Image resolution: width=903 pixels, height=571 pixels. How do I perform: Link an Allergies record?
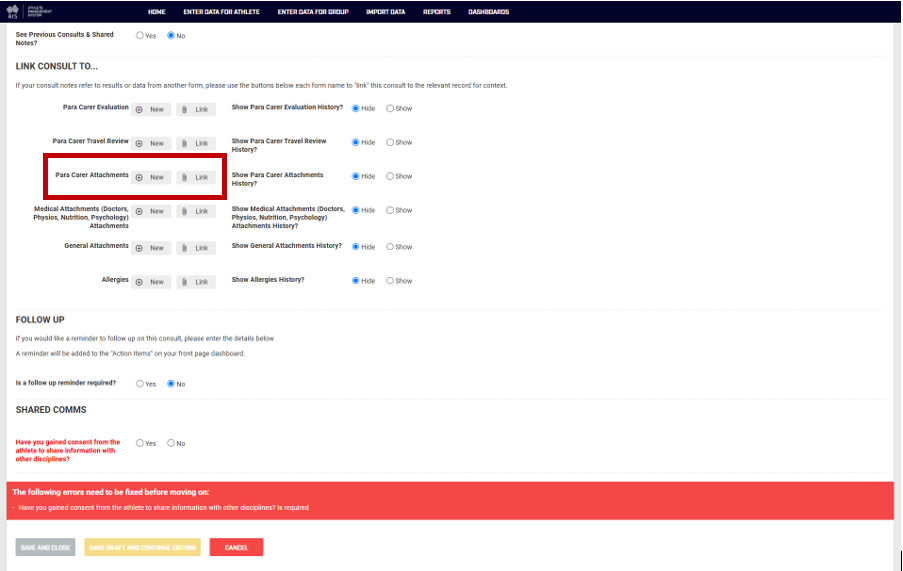[196, 282]
